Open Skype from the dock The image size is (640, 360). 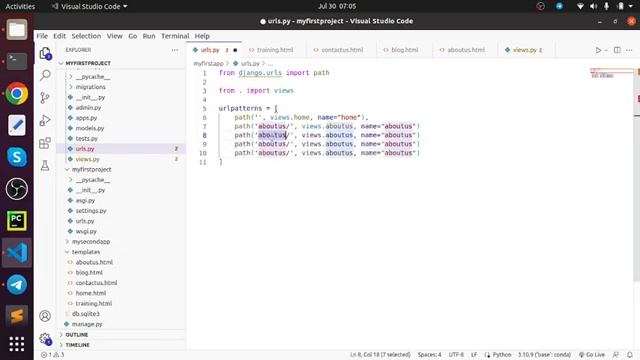pyautogui.click(x=17, y=157)
